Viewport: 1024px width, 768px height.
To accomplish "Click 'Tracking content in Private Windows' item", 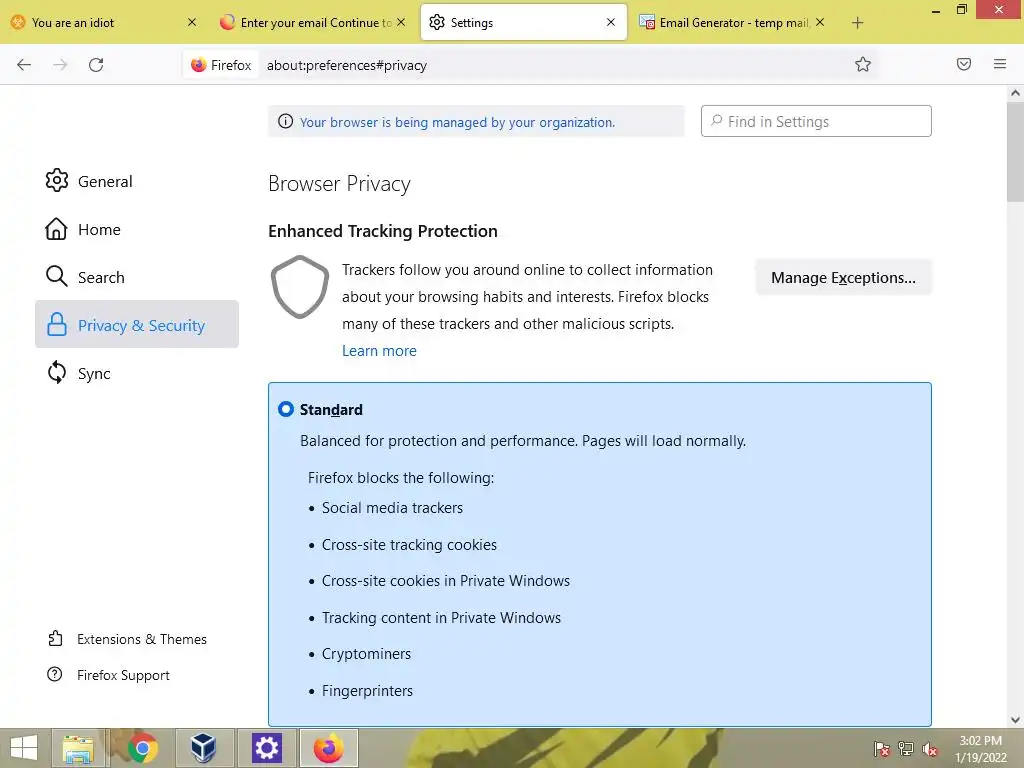I will click(441, 618).
